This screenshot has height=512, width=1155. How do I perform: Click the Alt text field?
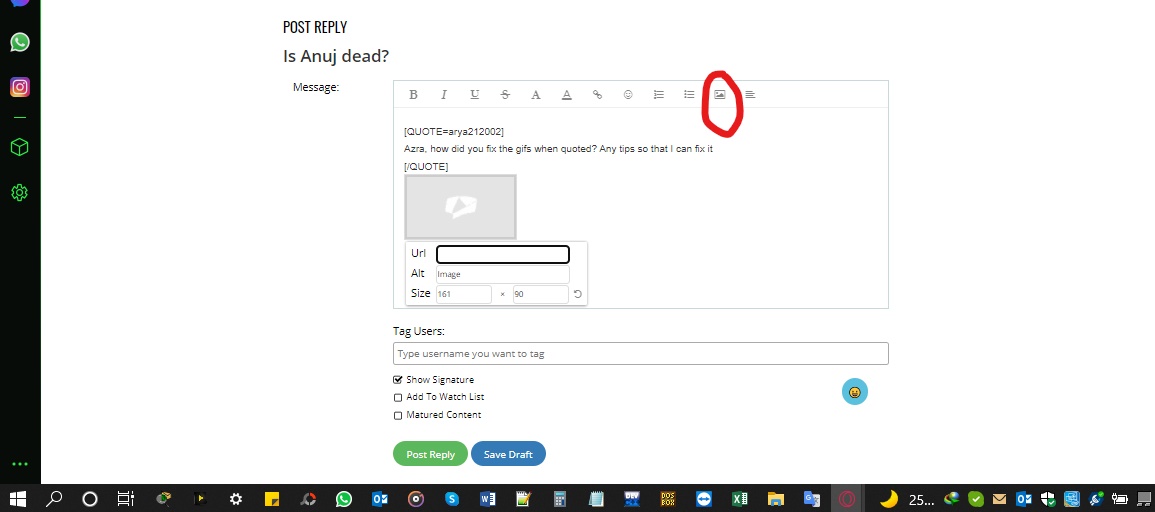pyautogui.click(x=502, y=274)
